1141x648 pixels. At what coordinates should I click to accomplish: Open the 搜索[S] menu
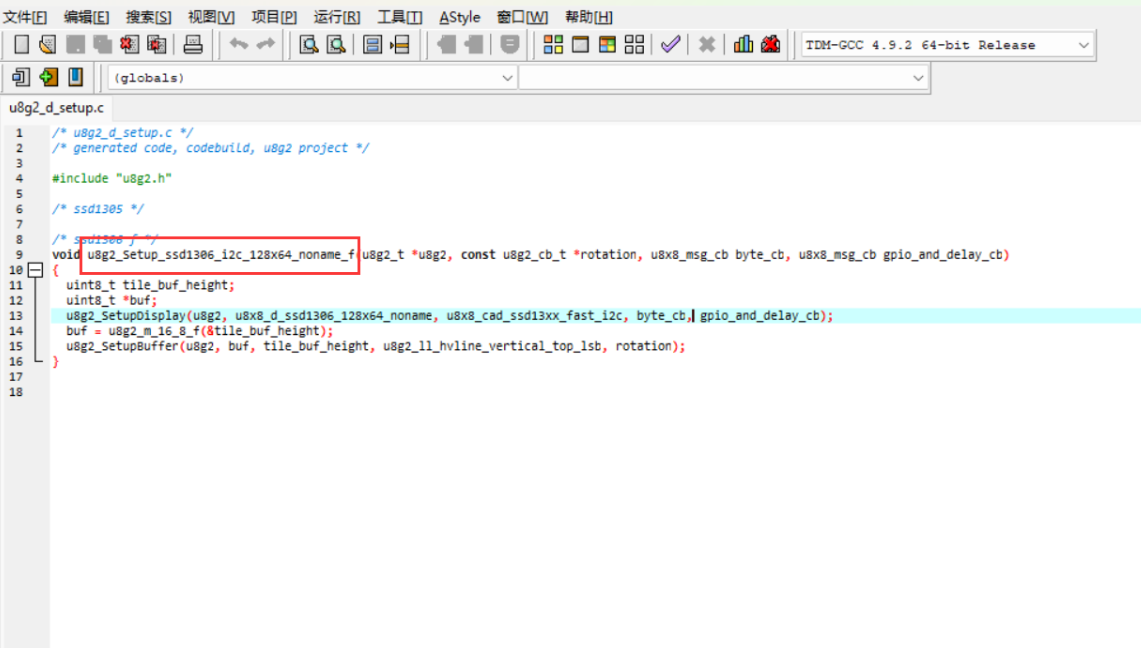[x=148, y=17]
